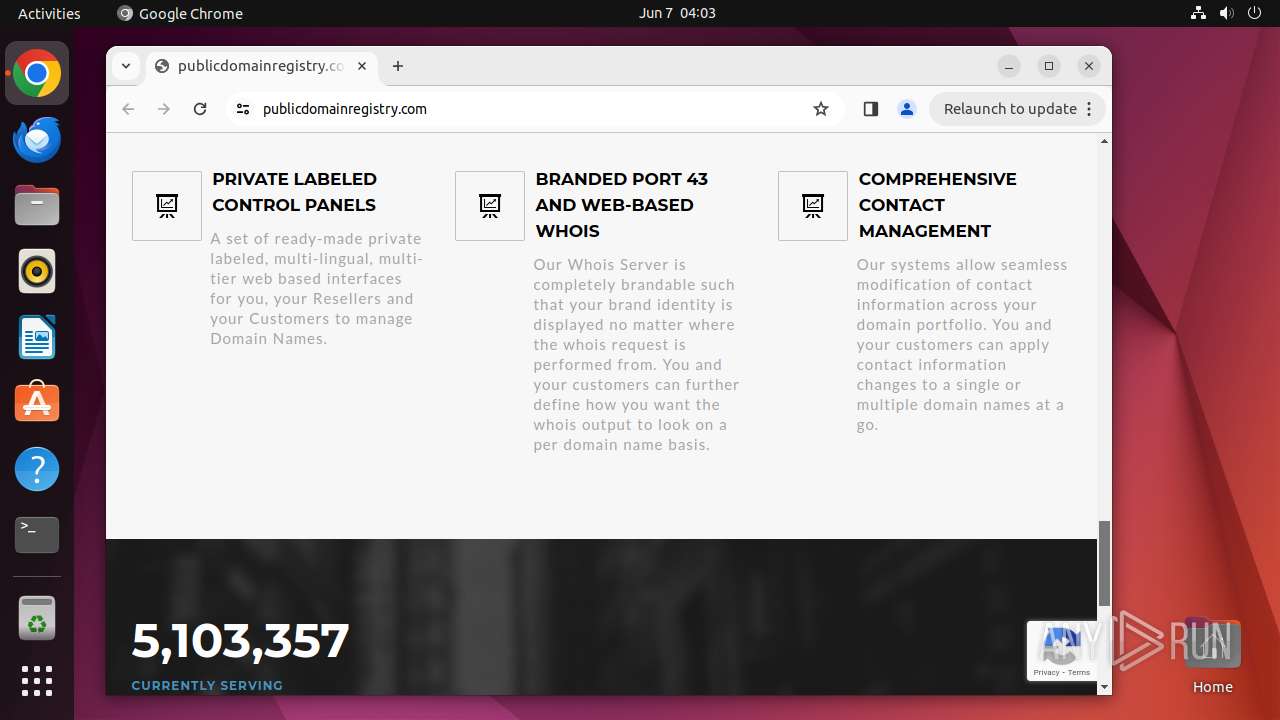This screenshot has width=1280, height=720.
Task: Open volume icon in system tray
Action: [1227, 13]
